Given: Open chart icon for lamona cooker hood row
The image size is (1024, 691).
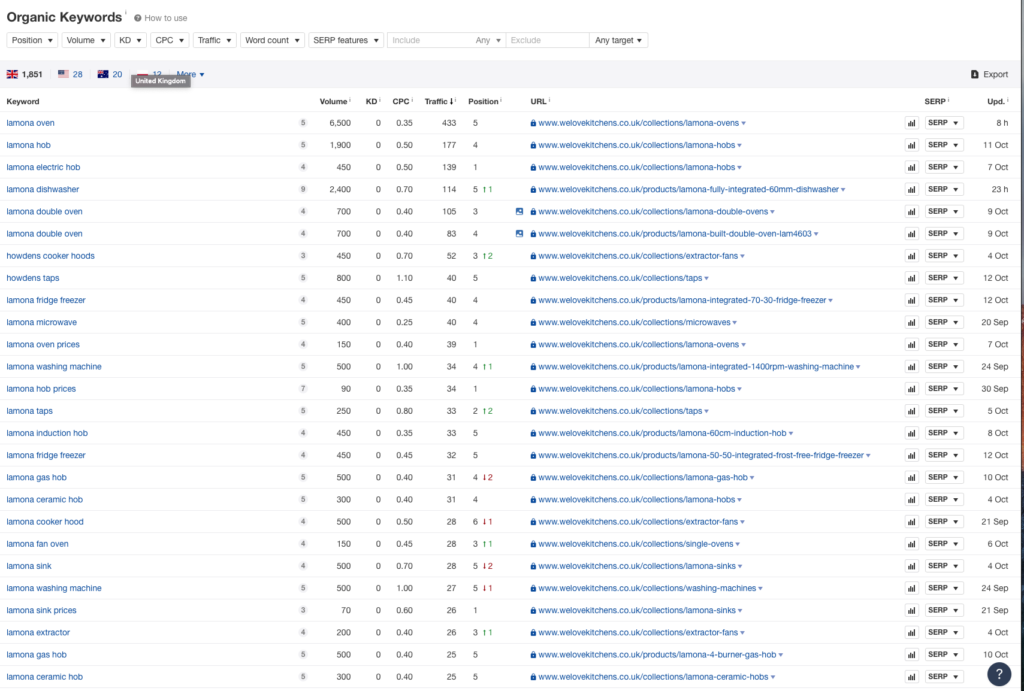Looking at the screenshot, I should (x=912, y=522).
